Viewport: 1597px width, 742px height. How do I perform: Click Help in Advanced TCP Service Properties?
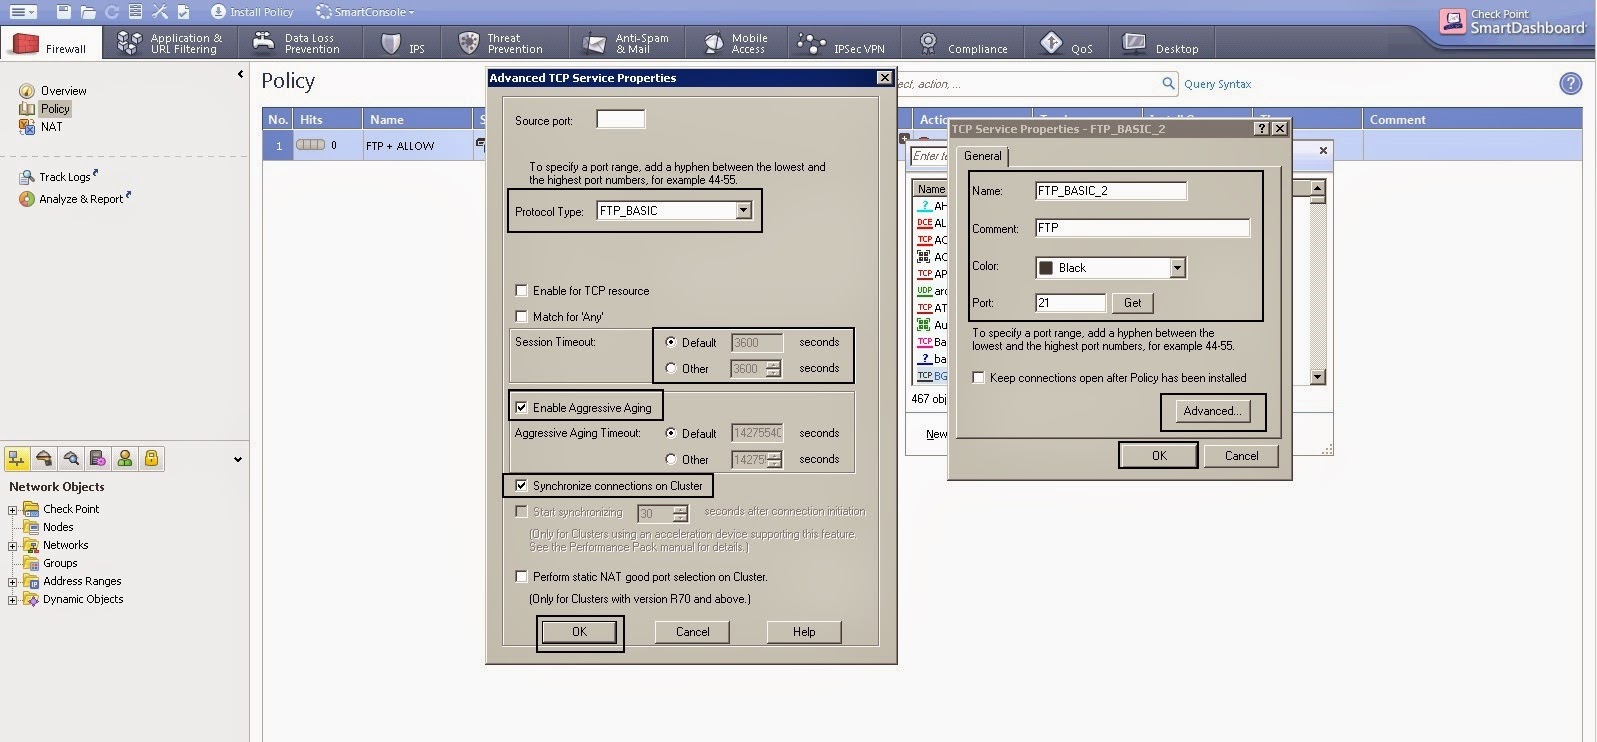click(804, 632)
